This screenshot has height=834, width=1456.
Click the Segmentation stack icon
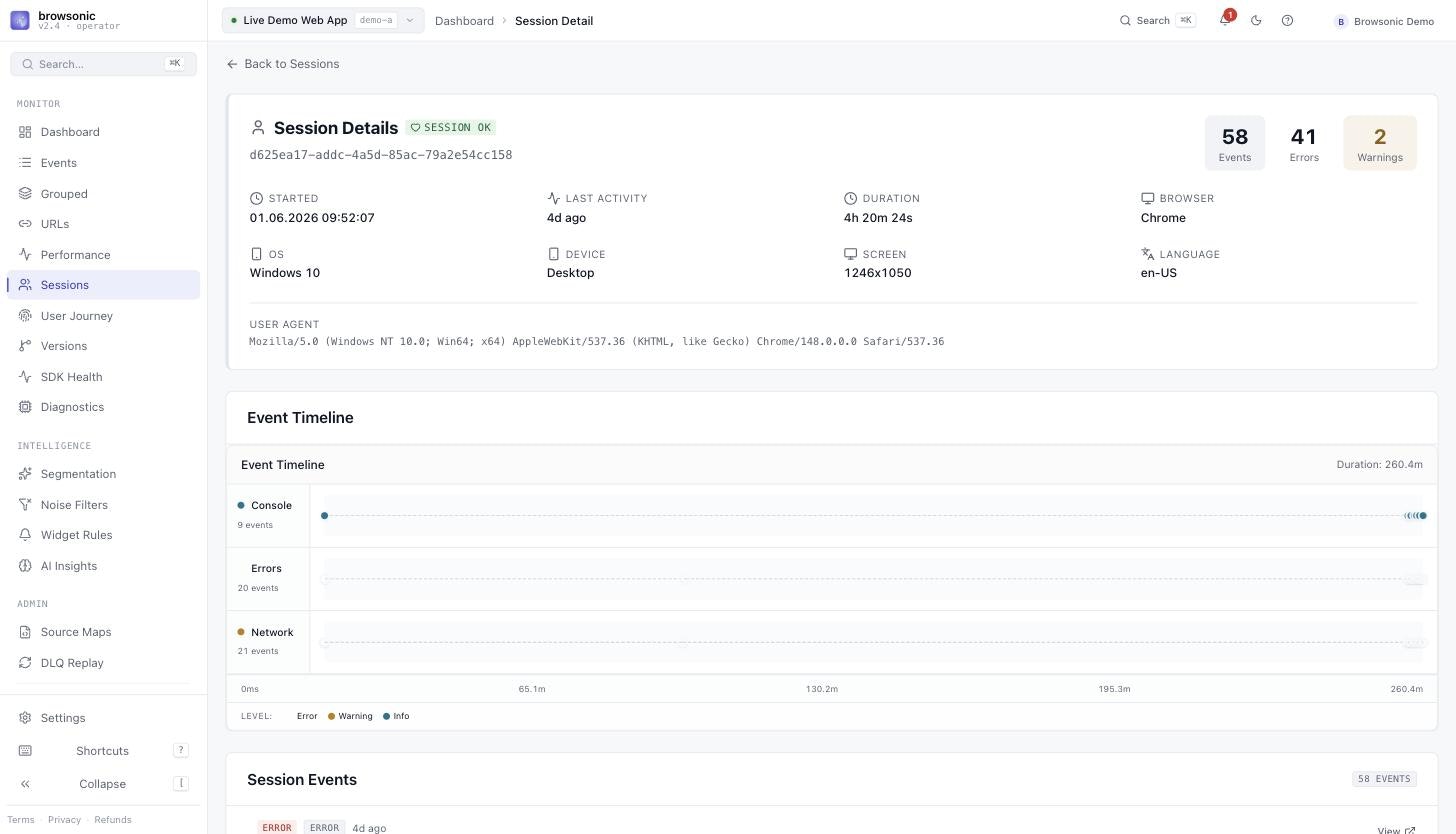[x=25, y=474]
